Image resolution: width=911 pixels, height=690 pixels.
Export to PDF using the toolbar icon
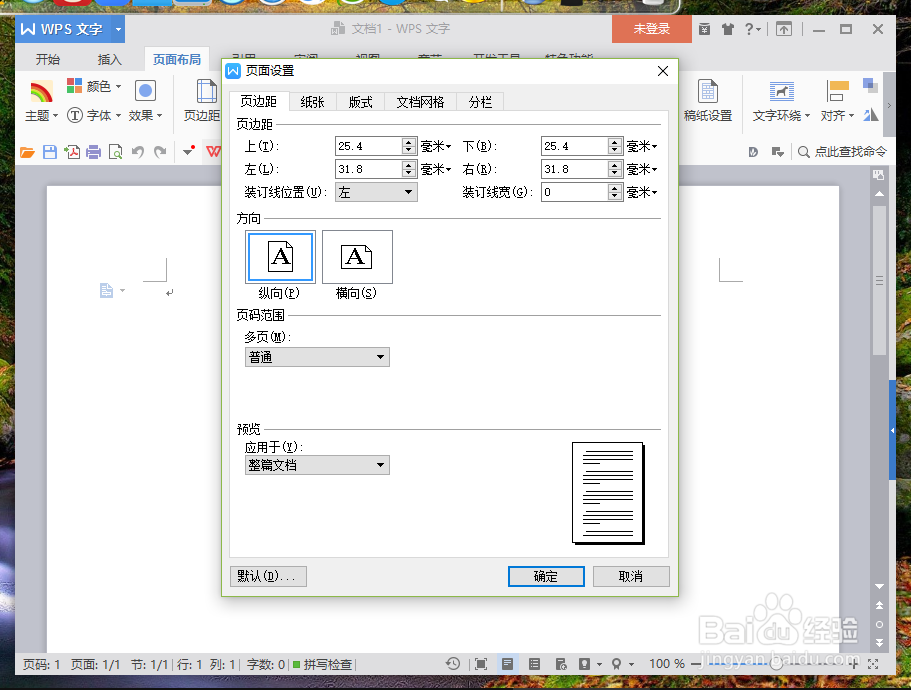[72, 152]
